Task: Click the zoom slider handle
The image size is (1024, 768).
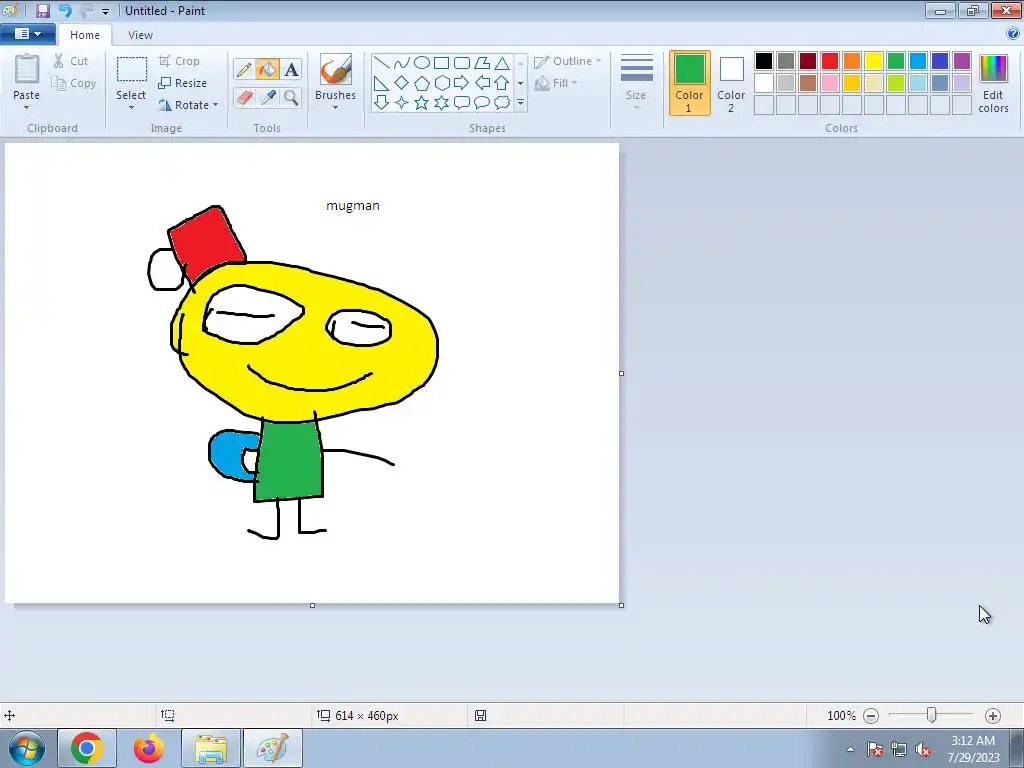Action: 932,715
